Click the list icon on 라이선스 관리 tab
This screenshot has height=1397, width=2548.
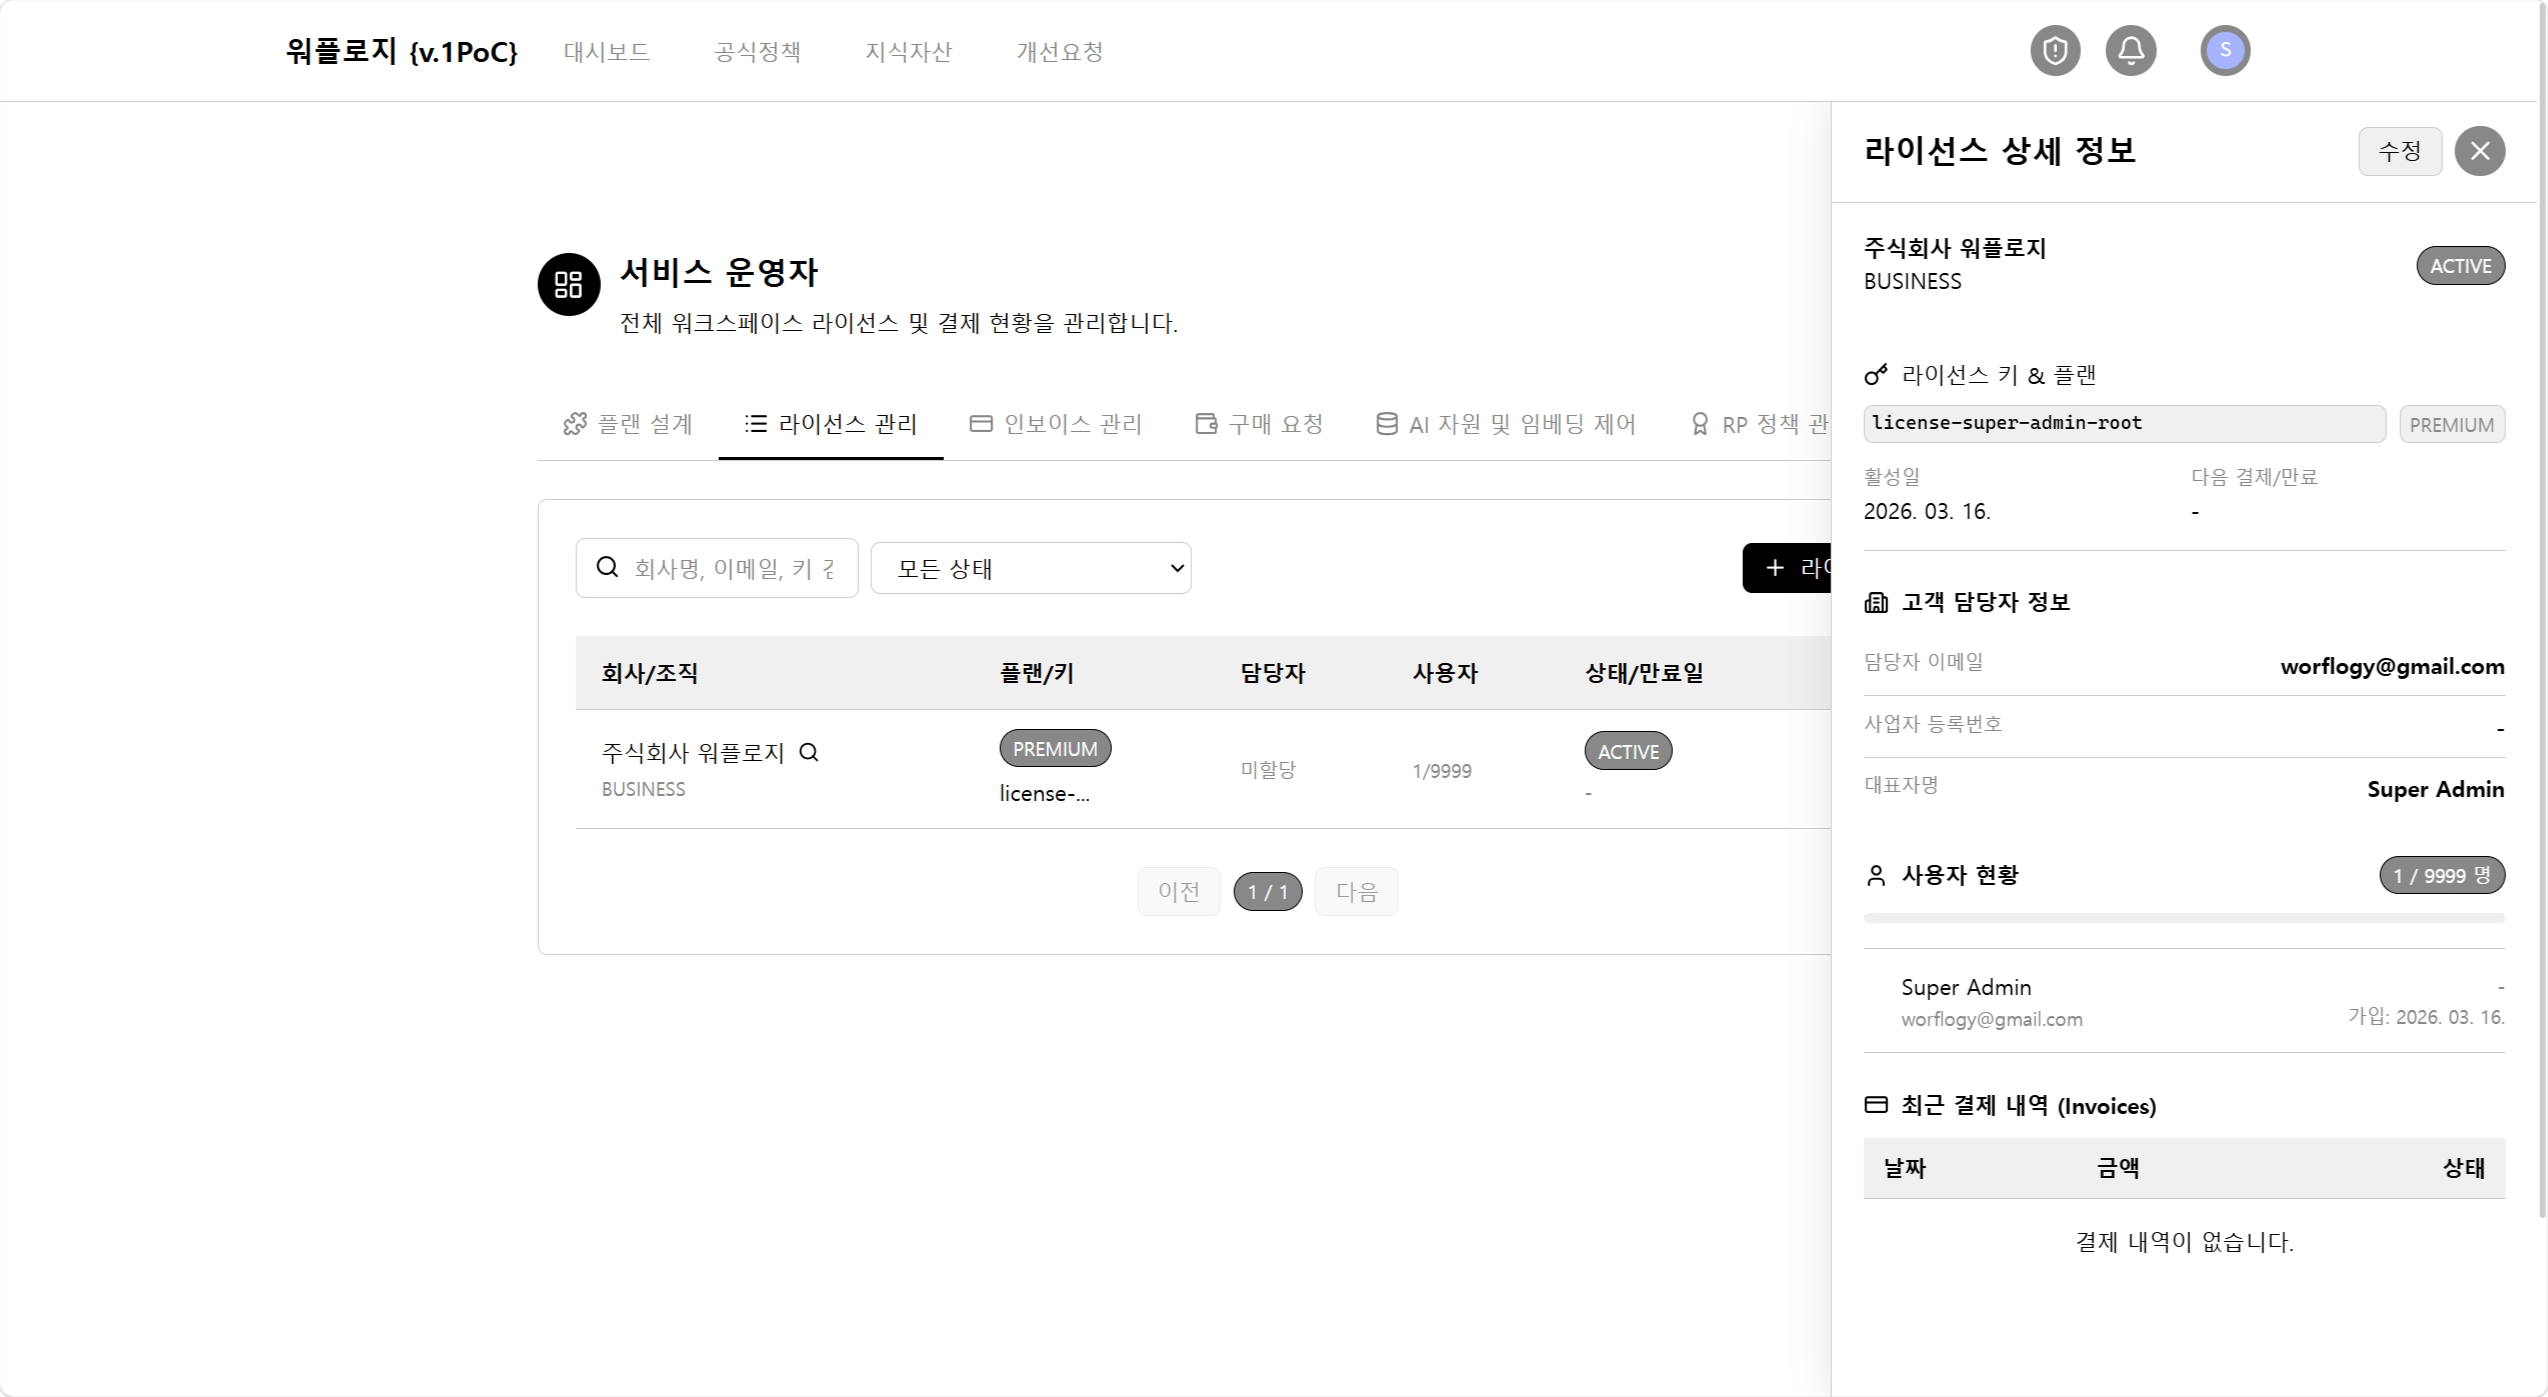756,424
